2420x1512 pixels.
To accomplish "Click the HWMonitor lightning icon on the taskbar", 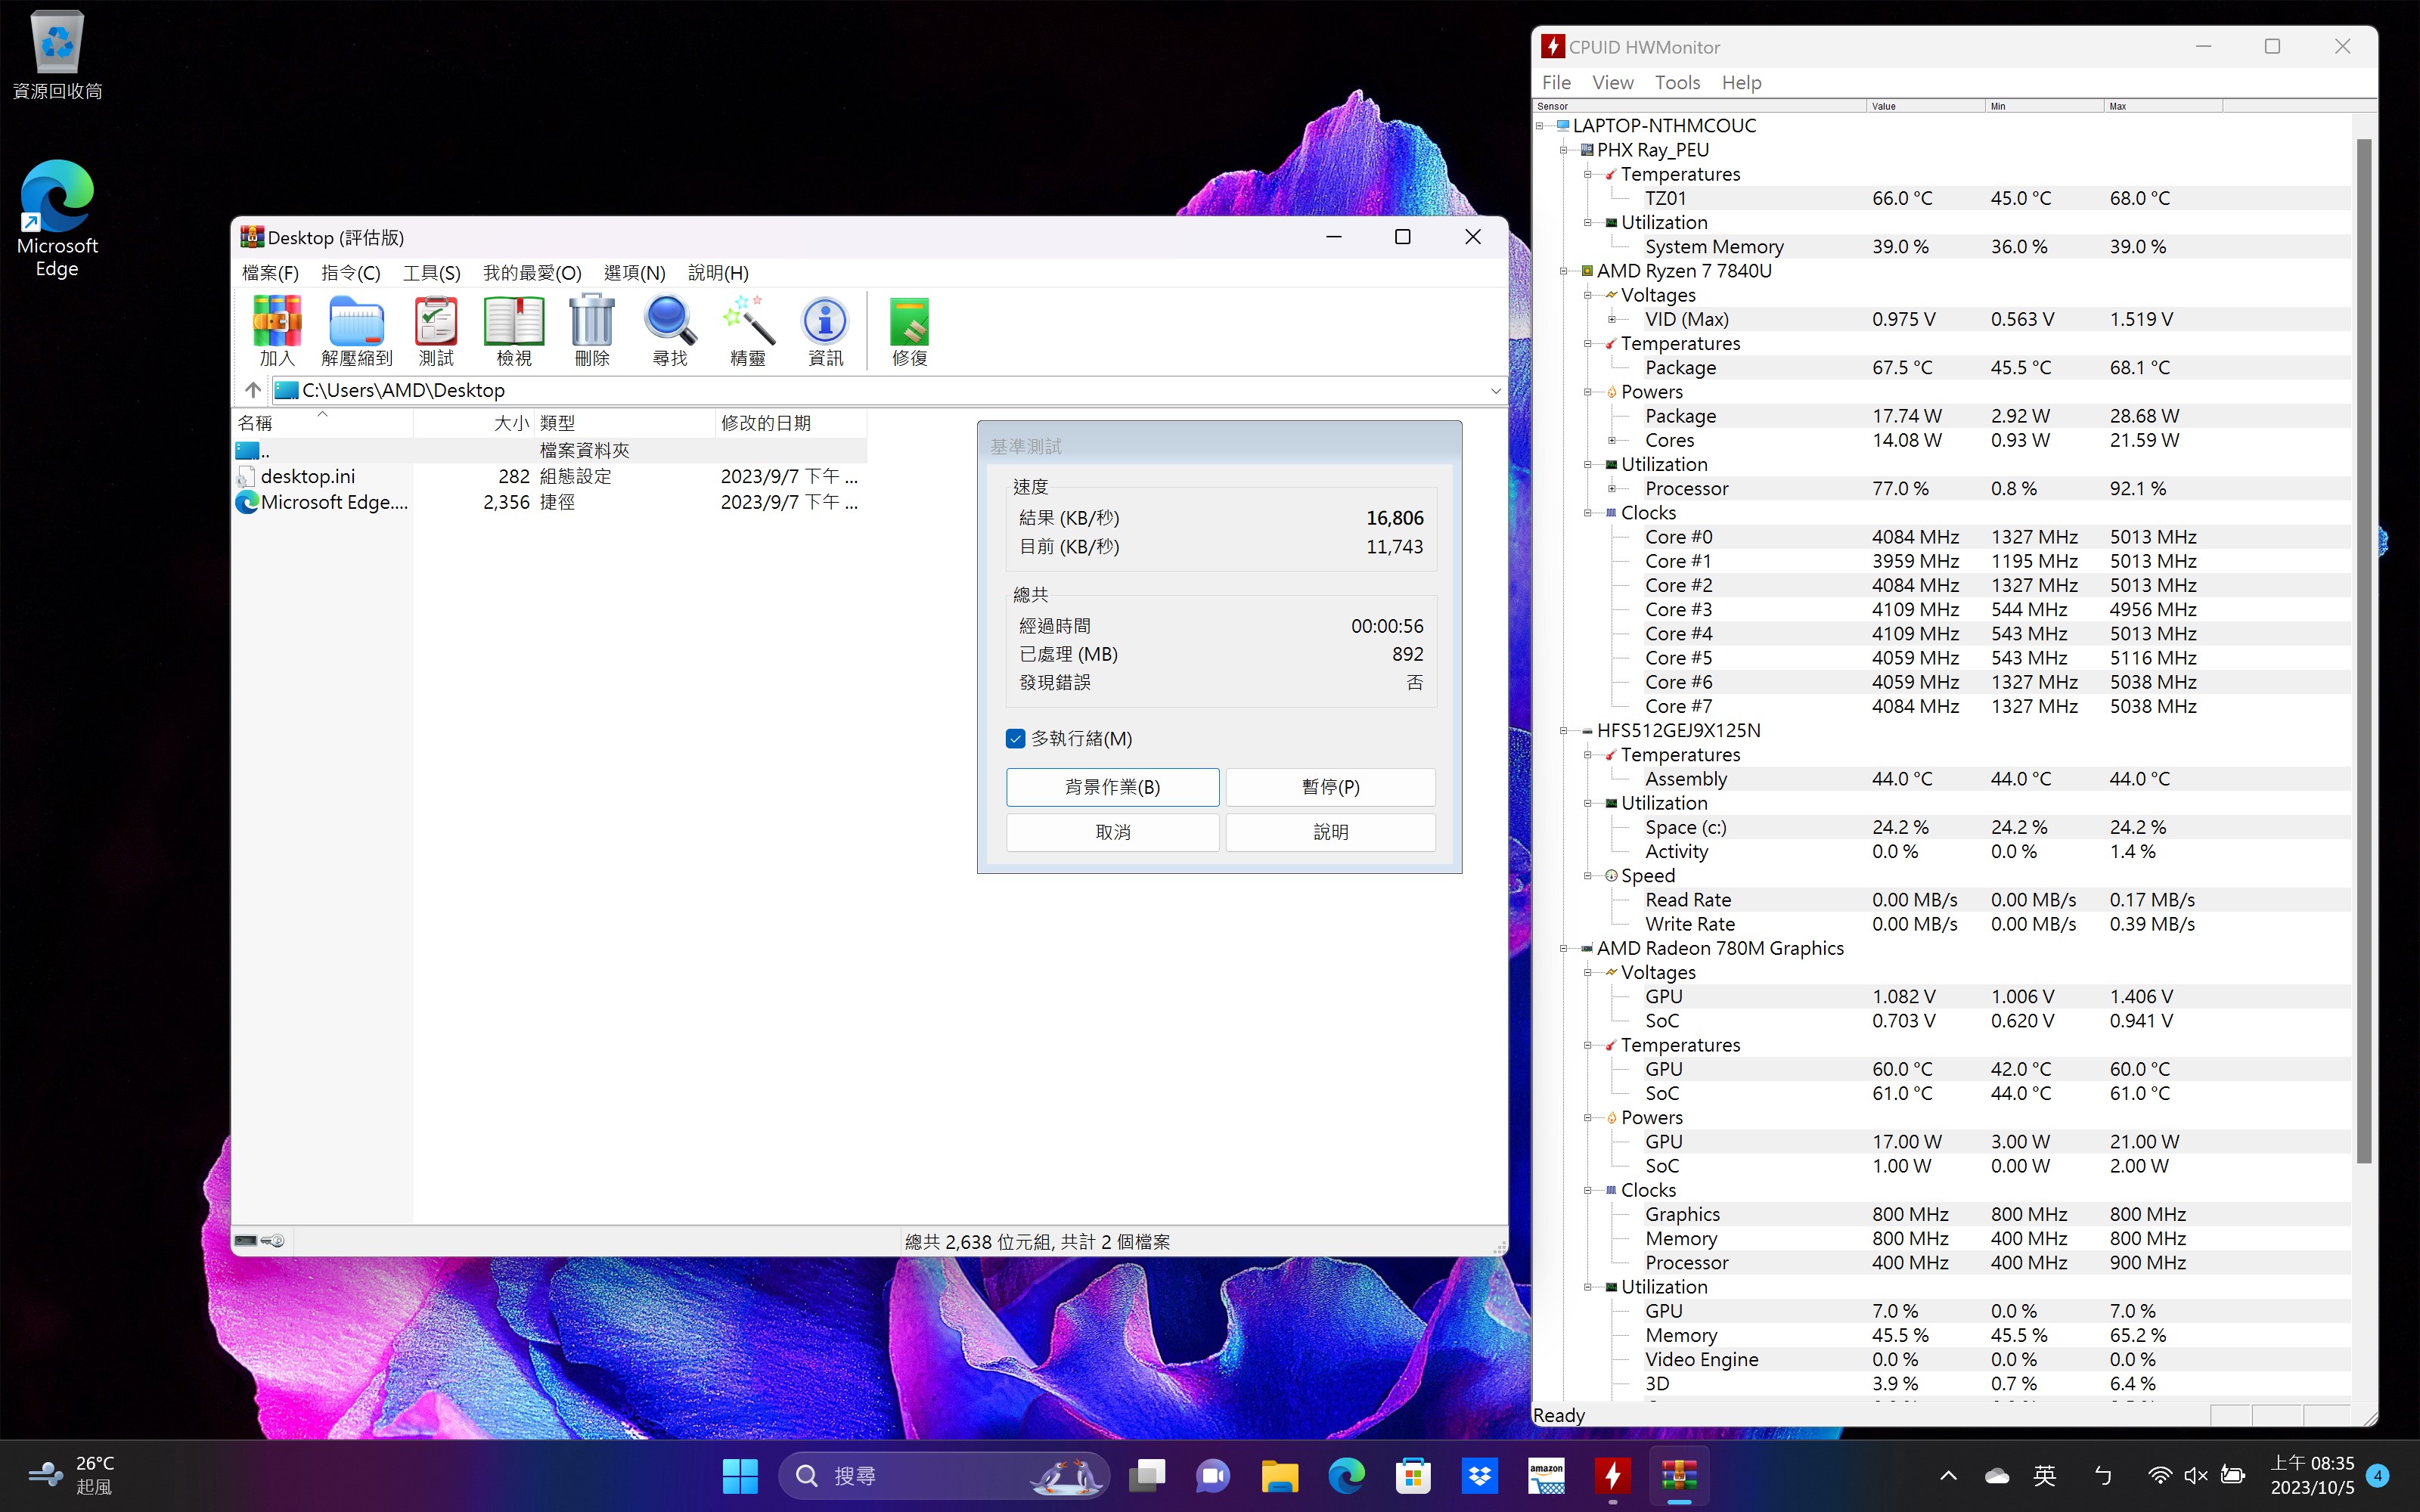I will pyautogui.click(x=1613, y=1475).
